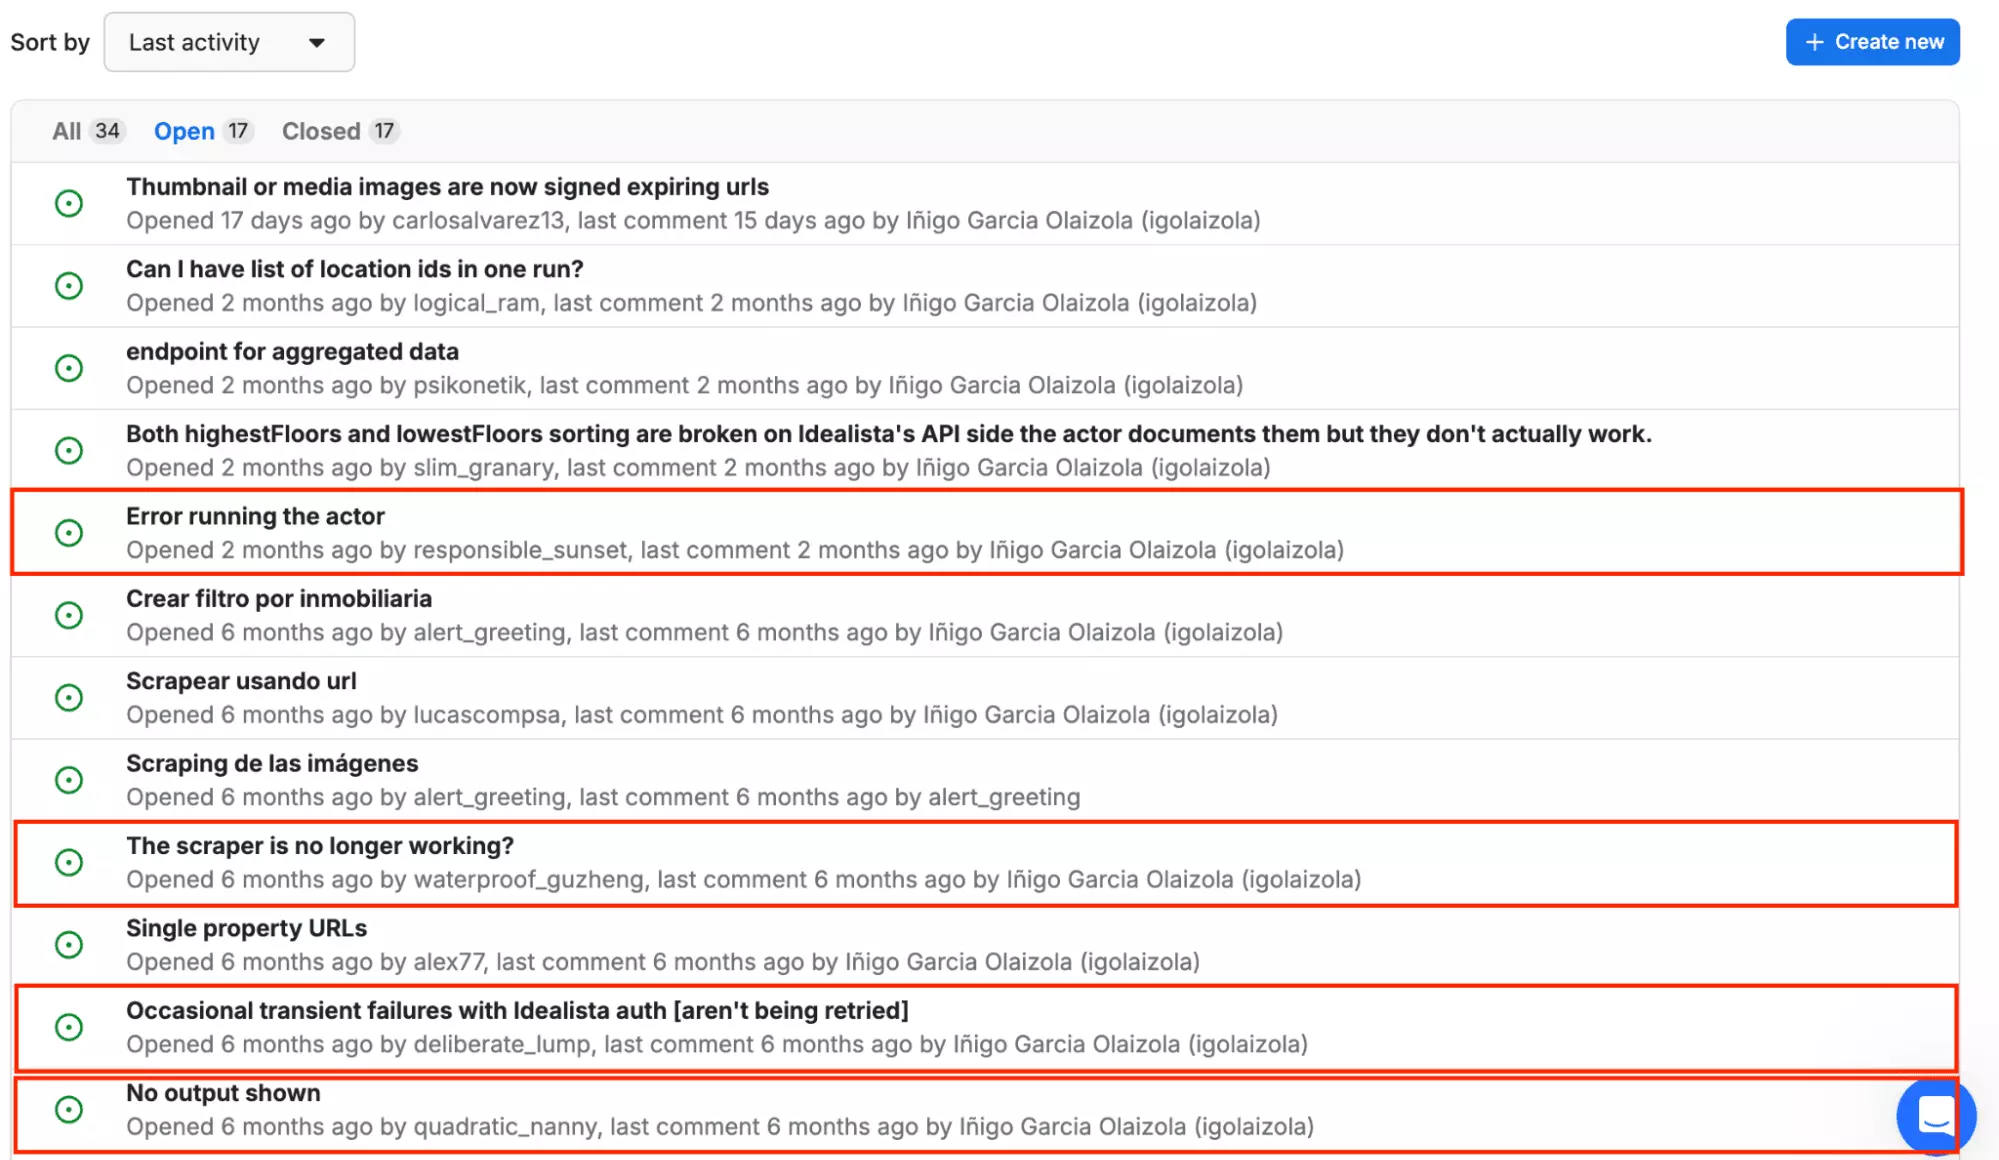Image resolution: width=1999 pixels, height=1160 pixels.
Task: Click the open status icon beside "Error running the actor"
Action: pyautogui.click(x=68, y=532)
